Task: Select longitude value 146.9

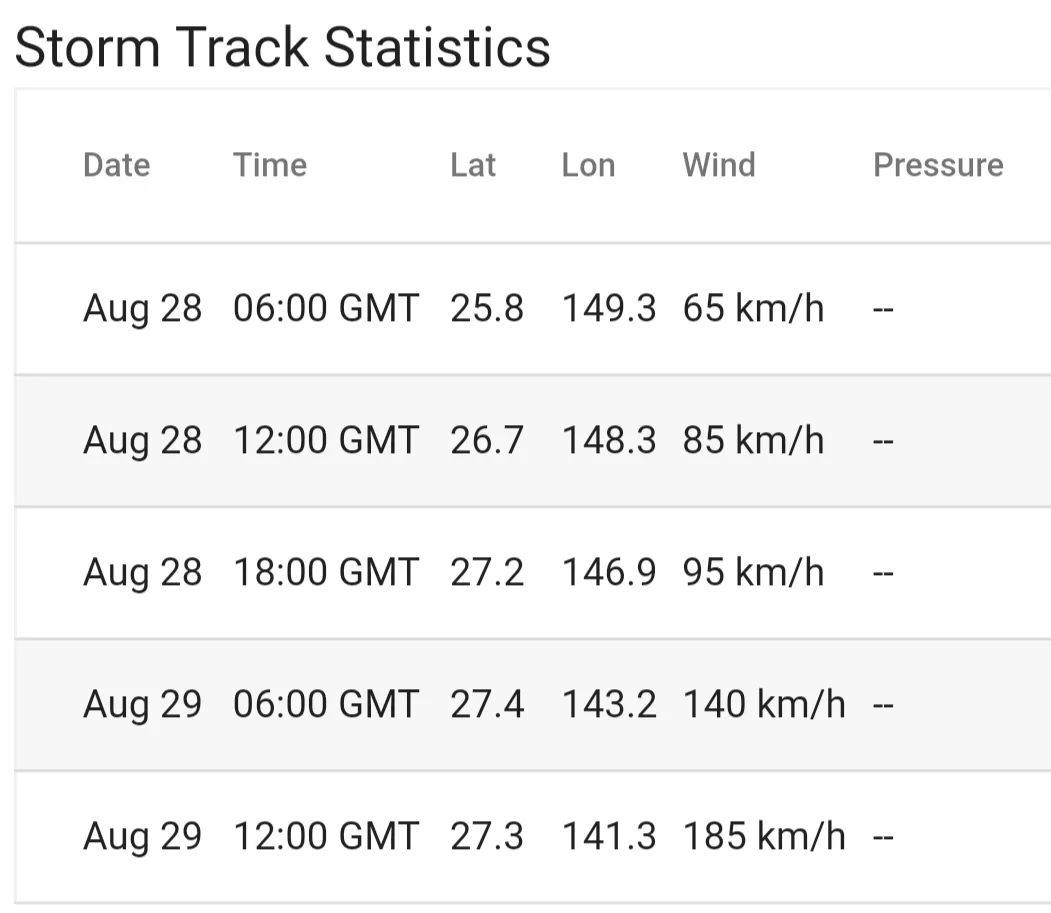Action: point(608,572)
